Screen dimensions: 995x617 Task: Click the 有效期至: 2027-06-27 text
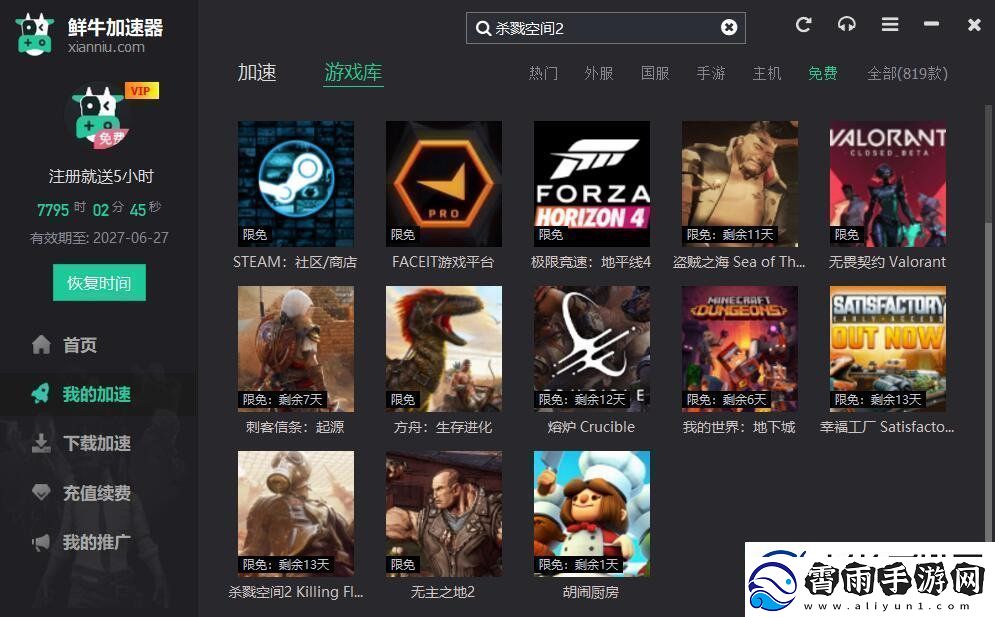pyautogui.click(x=99, y=238)
